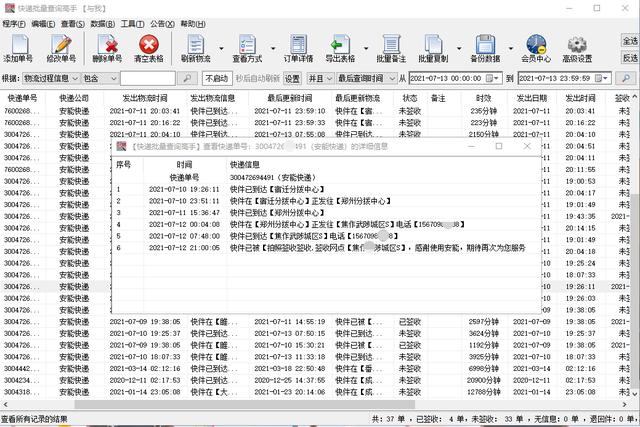Click the magnifier search icon in filter row
The height and width of the screenshot is (427, 640).
(x=186, y=77)
